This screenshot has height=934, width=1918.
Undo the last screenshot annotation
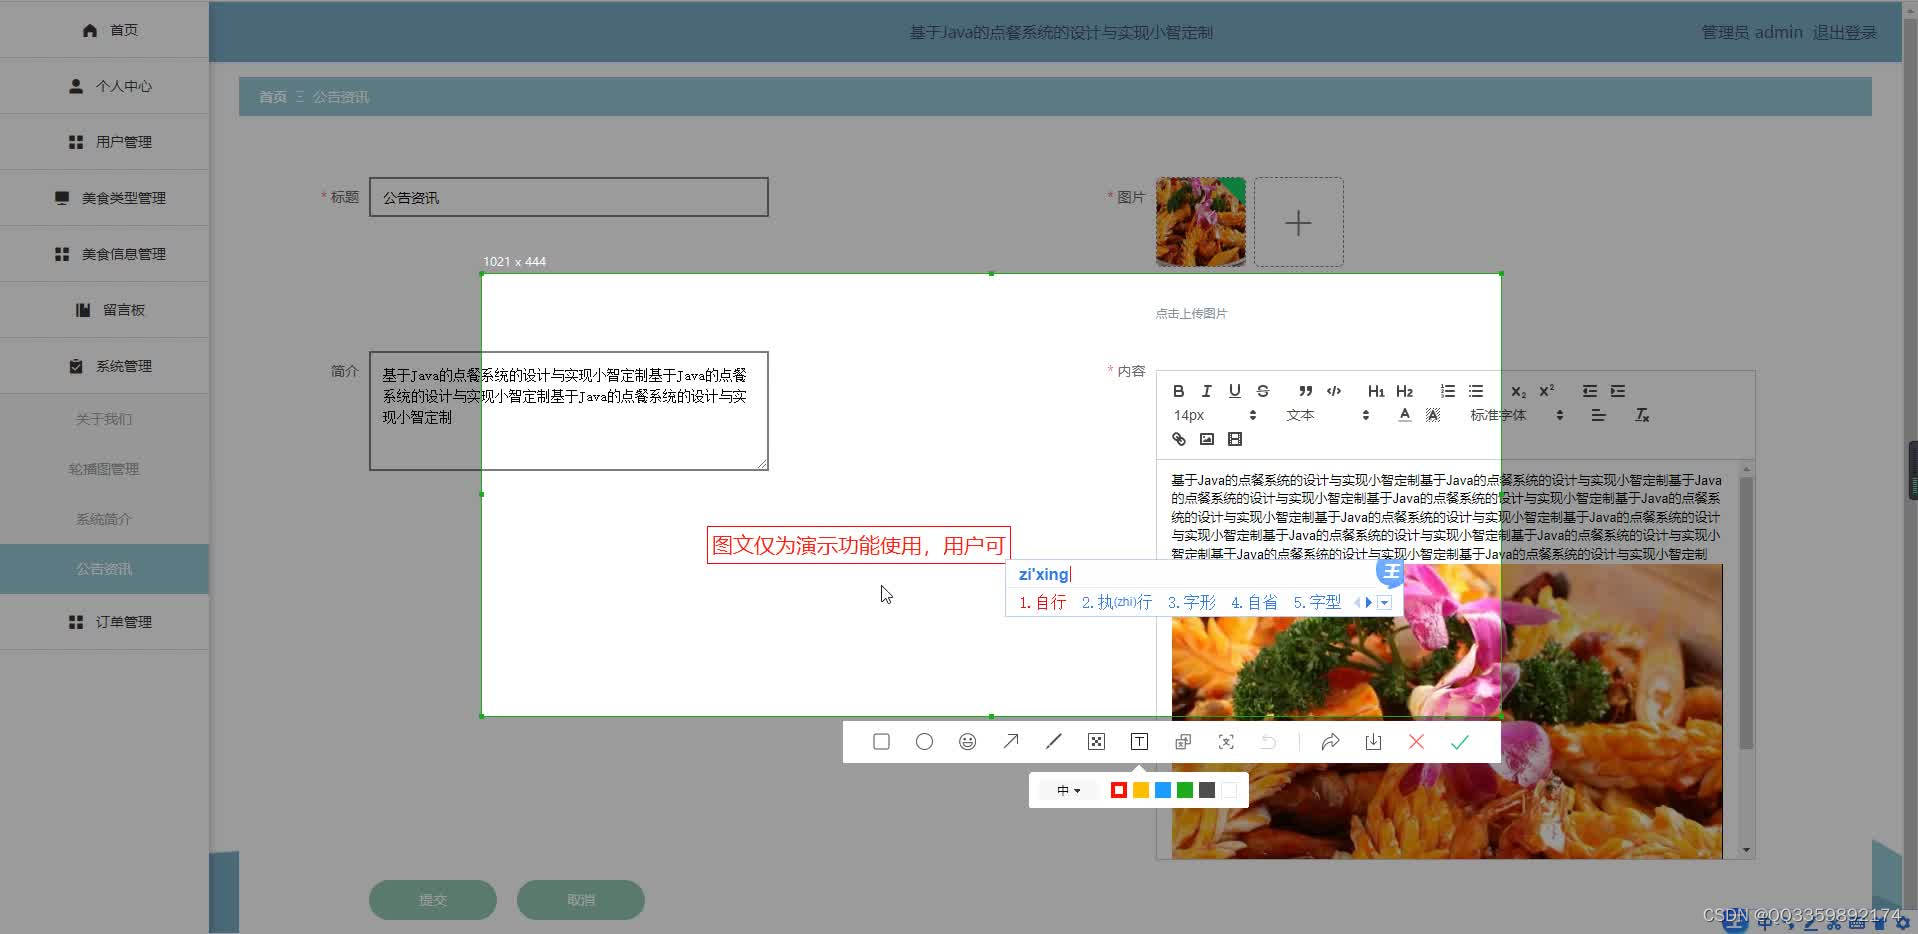coord(1268,742)
